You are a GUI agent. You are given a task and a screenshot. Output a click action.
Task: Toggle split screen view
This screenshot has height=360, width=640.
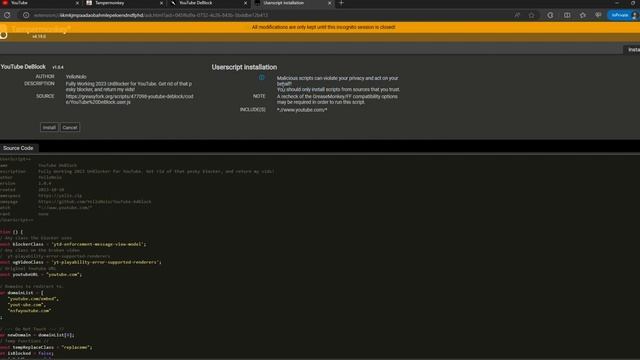(567, 15)
